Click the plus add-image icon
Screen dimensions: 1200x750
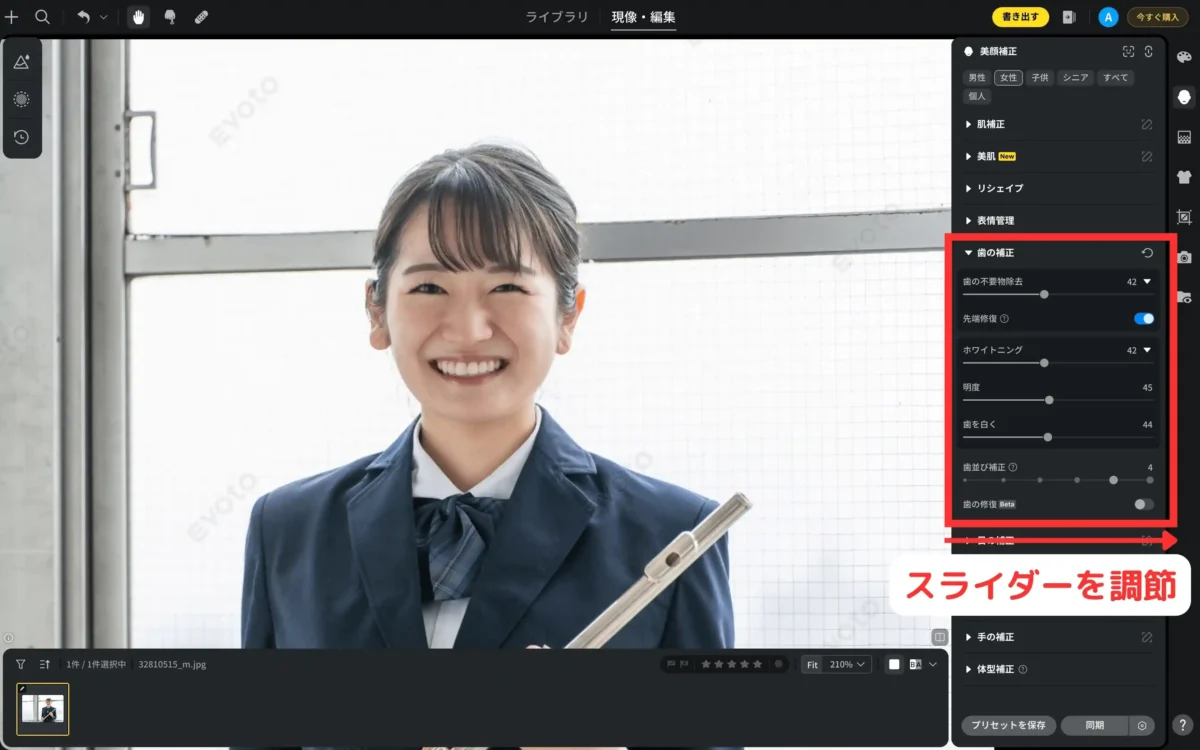12,17
